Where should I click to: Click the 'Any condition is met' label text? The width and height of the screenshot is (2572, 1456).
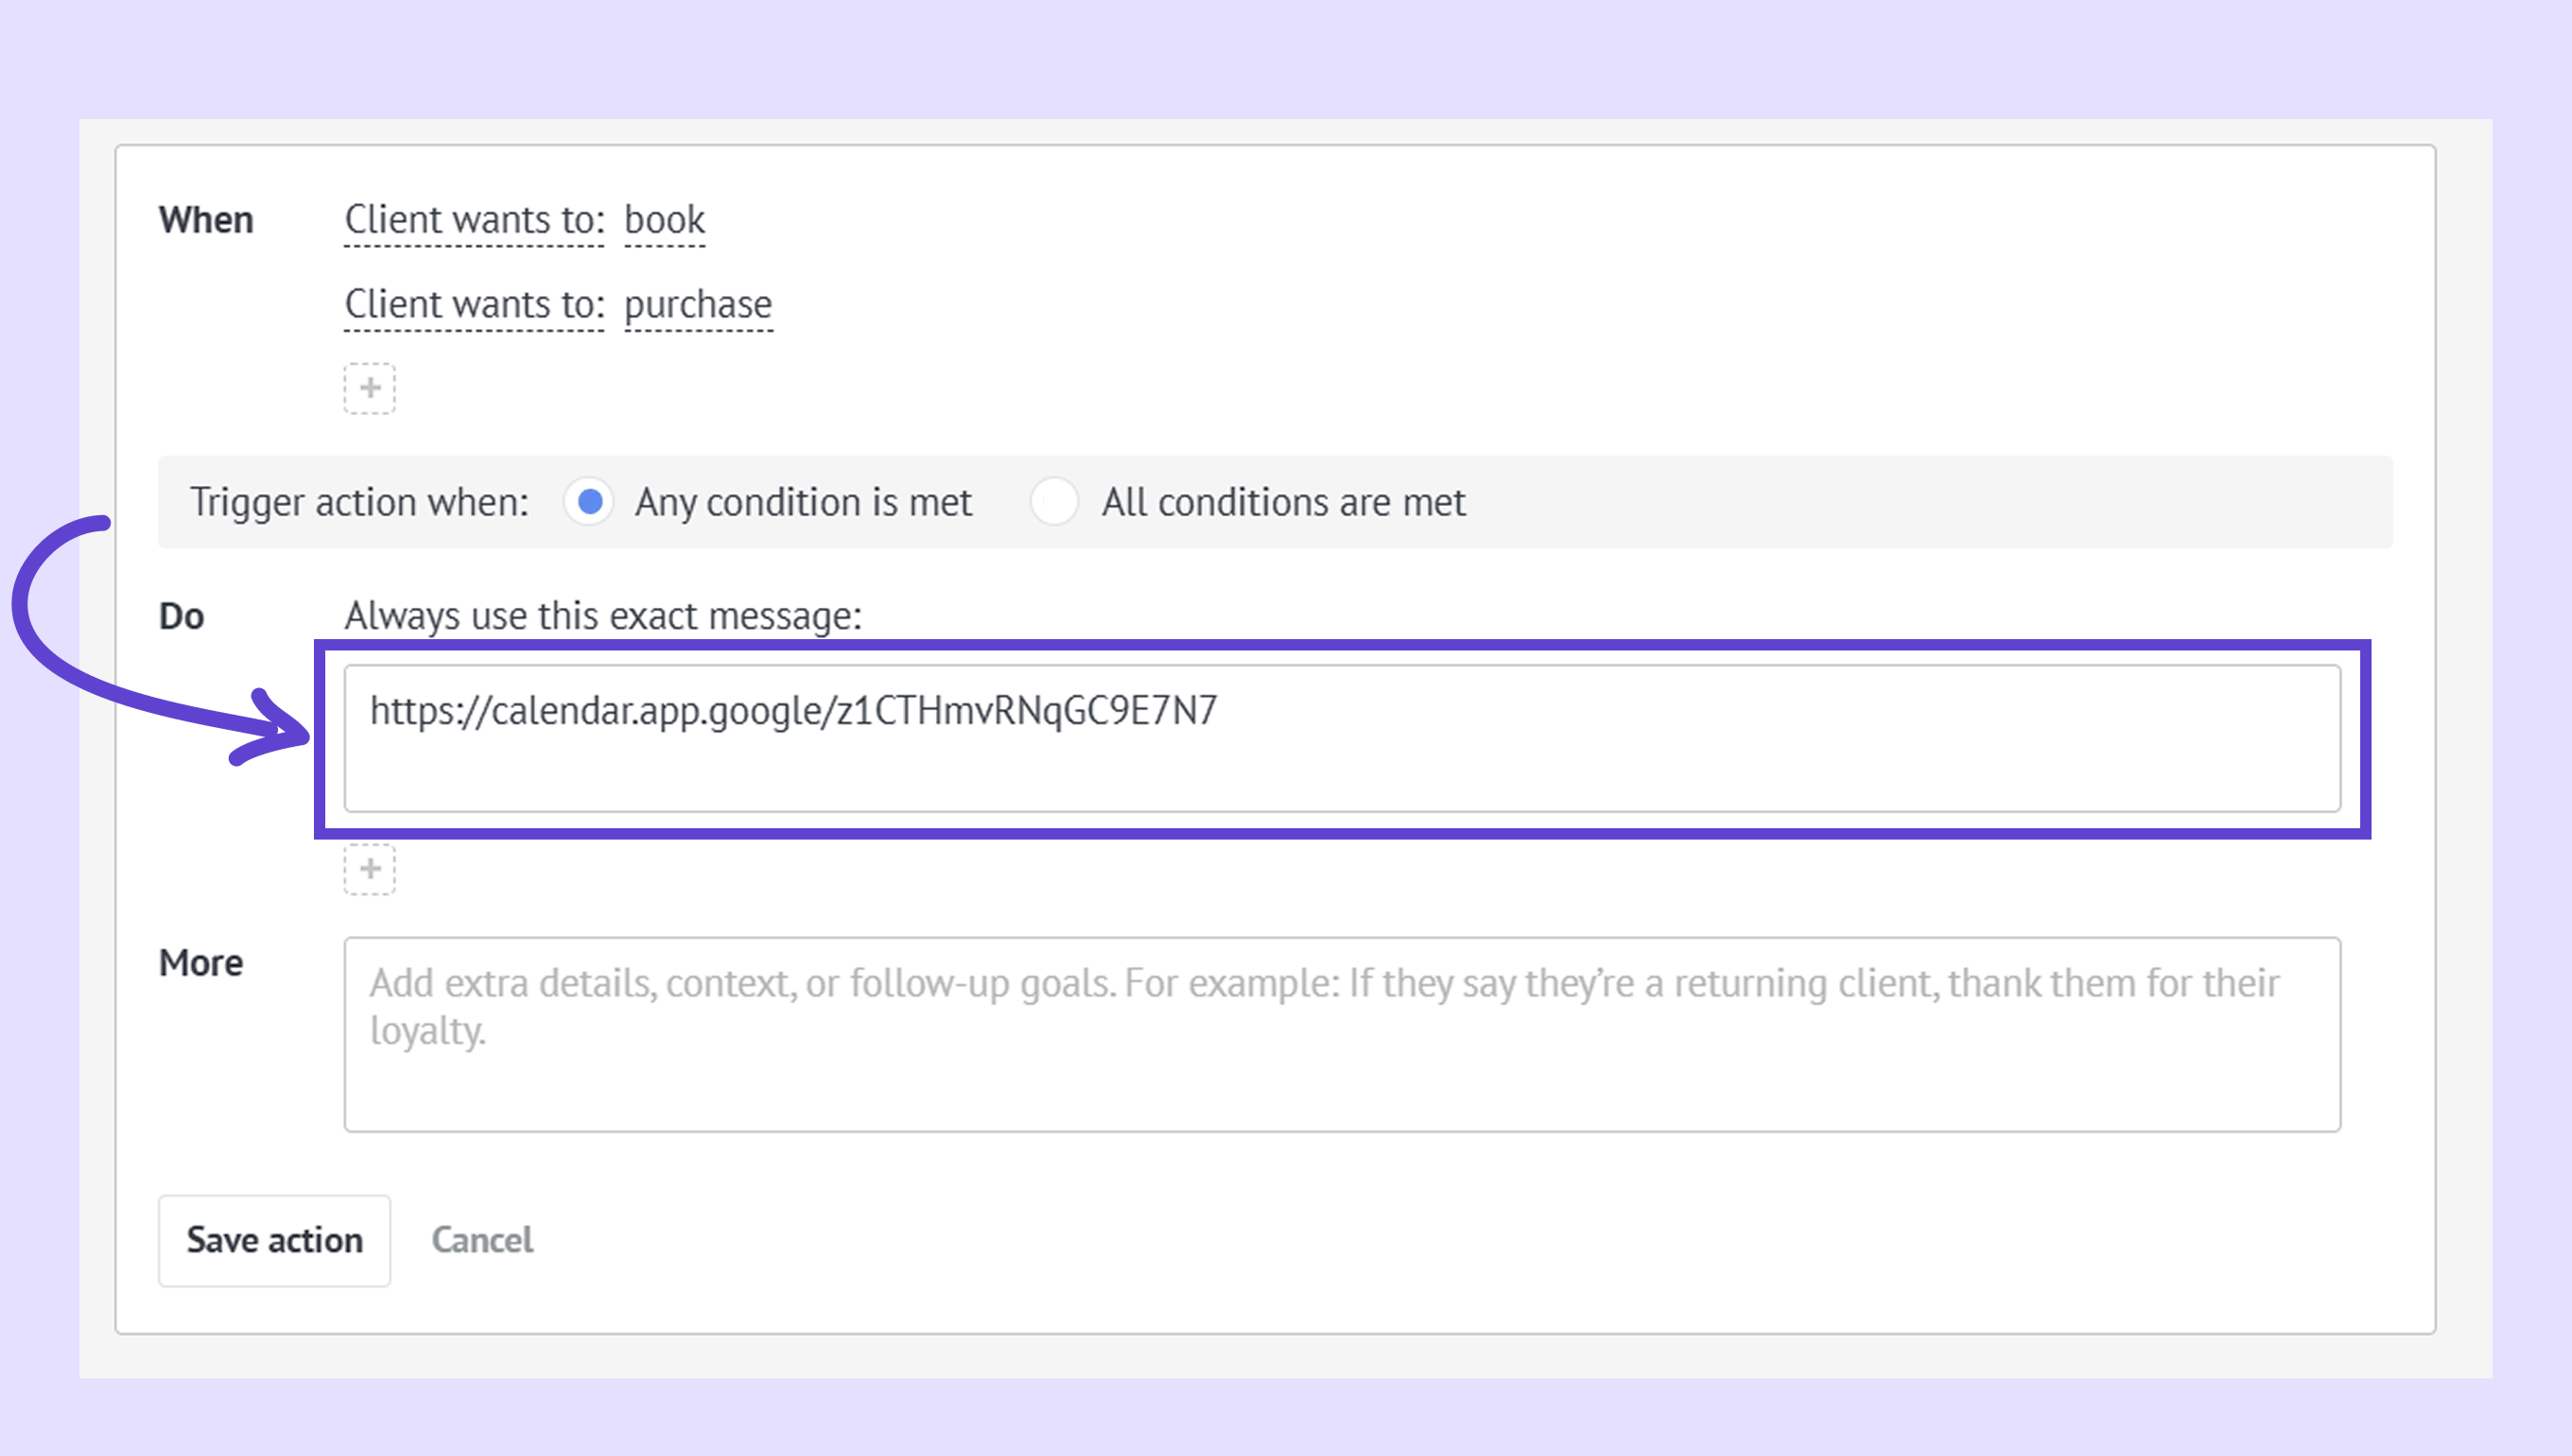(803, 502)
